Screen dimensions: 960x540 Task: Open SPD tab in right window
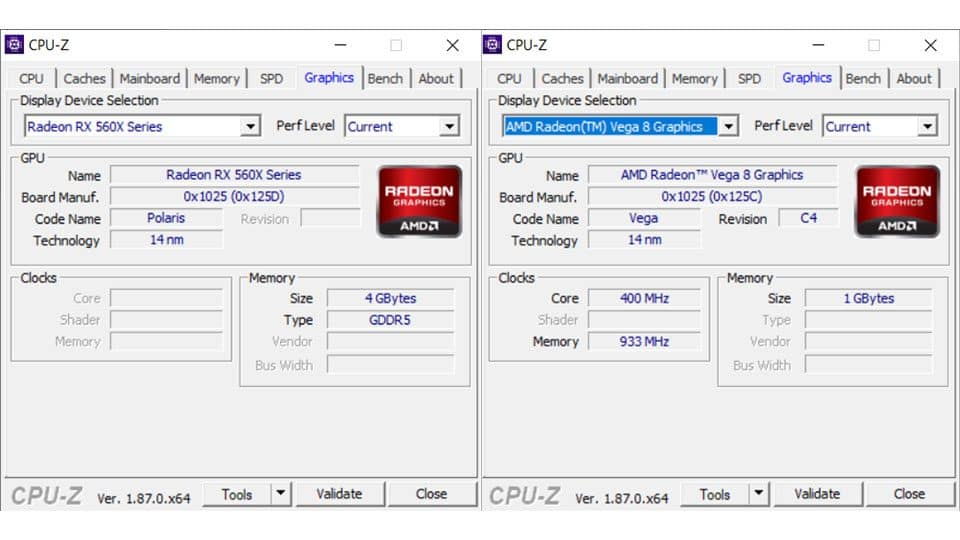point(749,79)
